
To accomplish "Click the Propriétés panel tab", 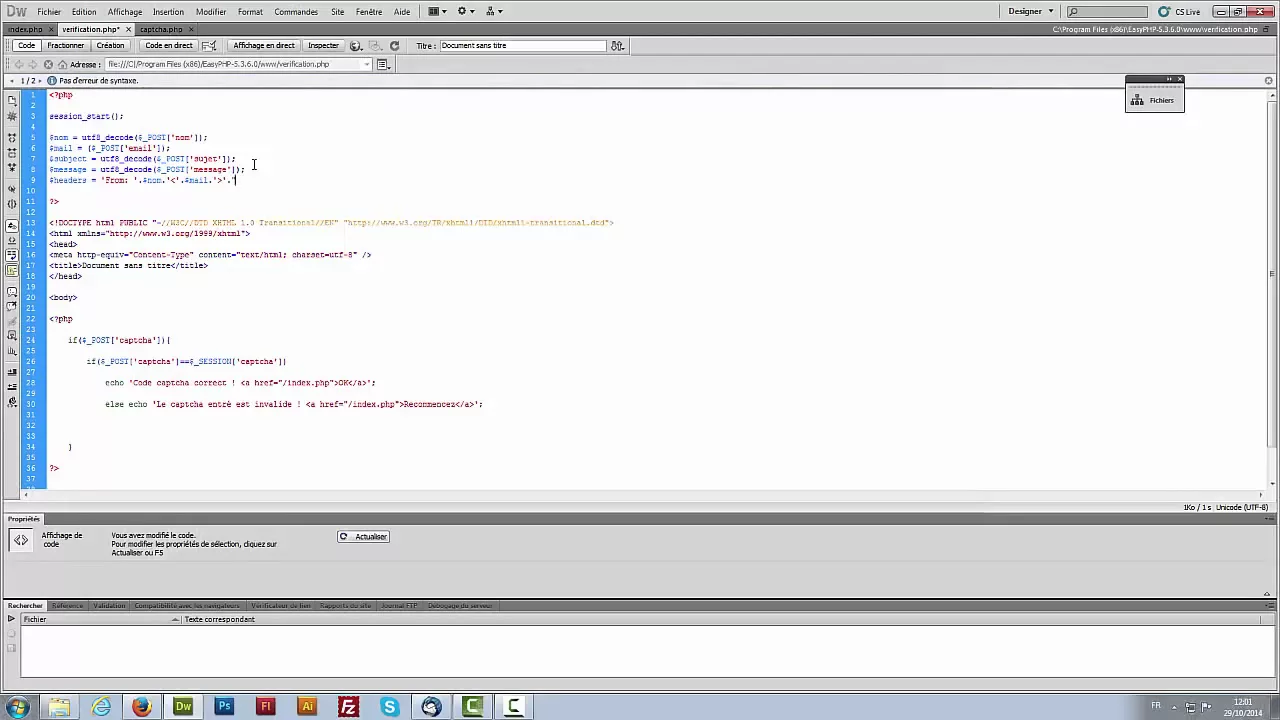I will click(23, 519).
